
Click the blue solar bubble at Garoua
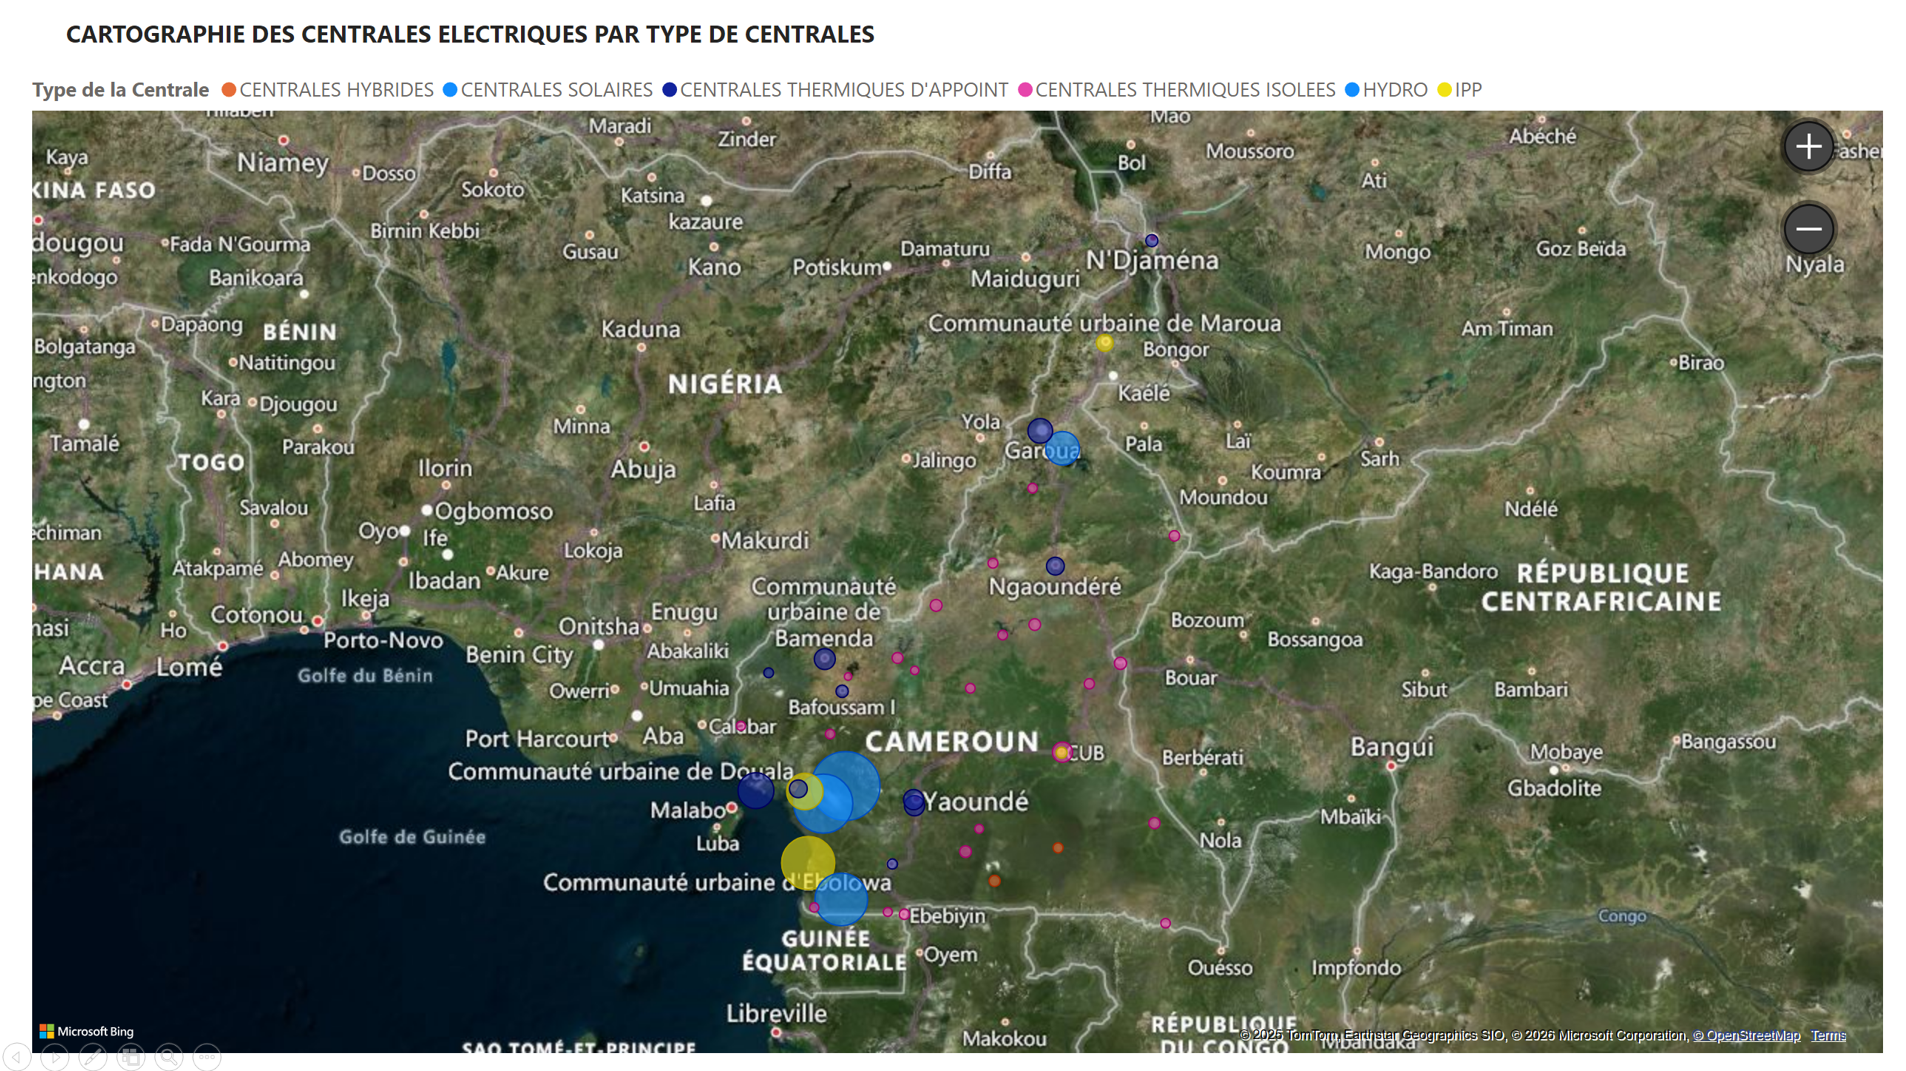click(x=1064, y=448)
